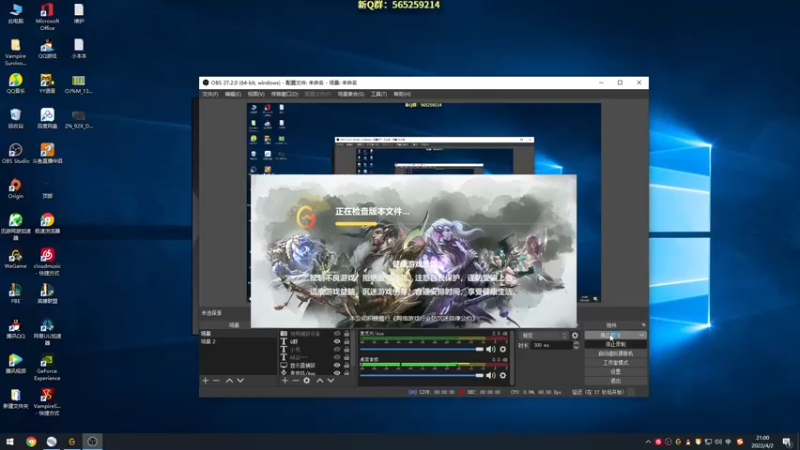Toggle visibility of the video capture device source

click(337, 334)
